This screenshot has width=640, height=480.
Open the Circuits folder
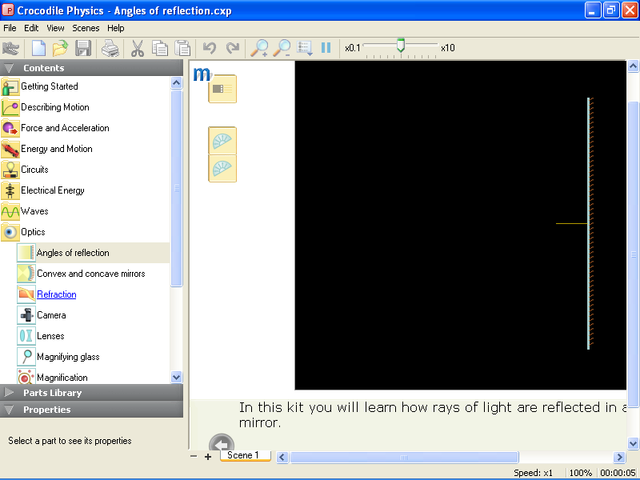[35, 170]
